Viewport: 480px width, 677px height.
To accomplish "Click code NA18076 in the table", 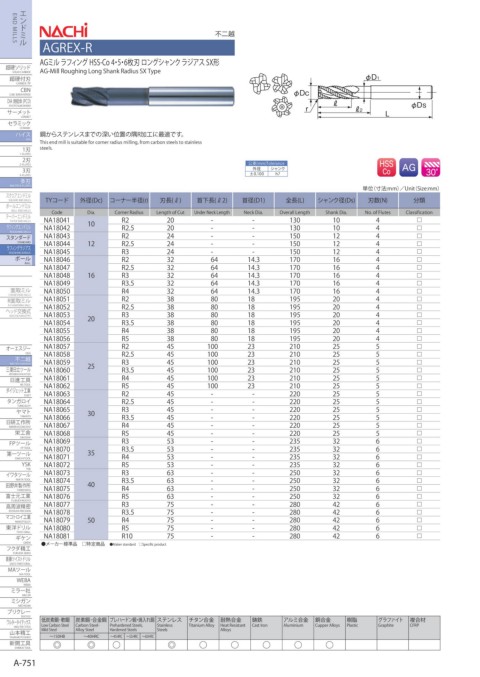I will click(57, 497).
